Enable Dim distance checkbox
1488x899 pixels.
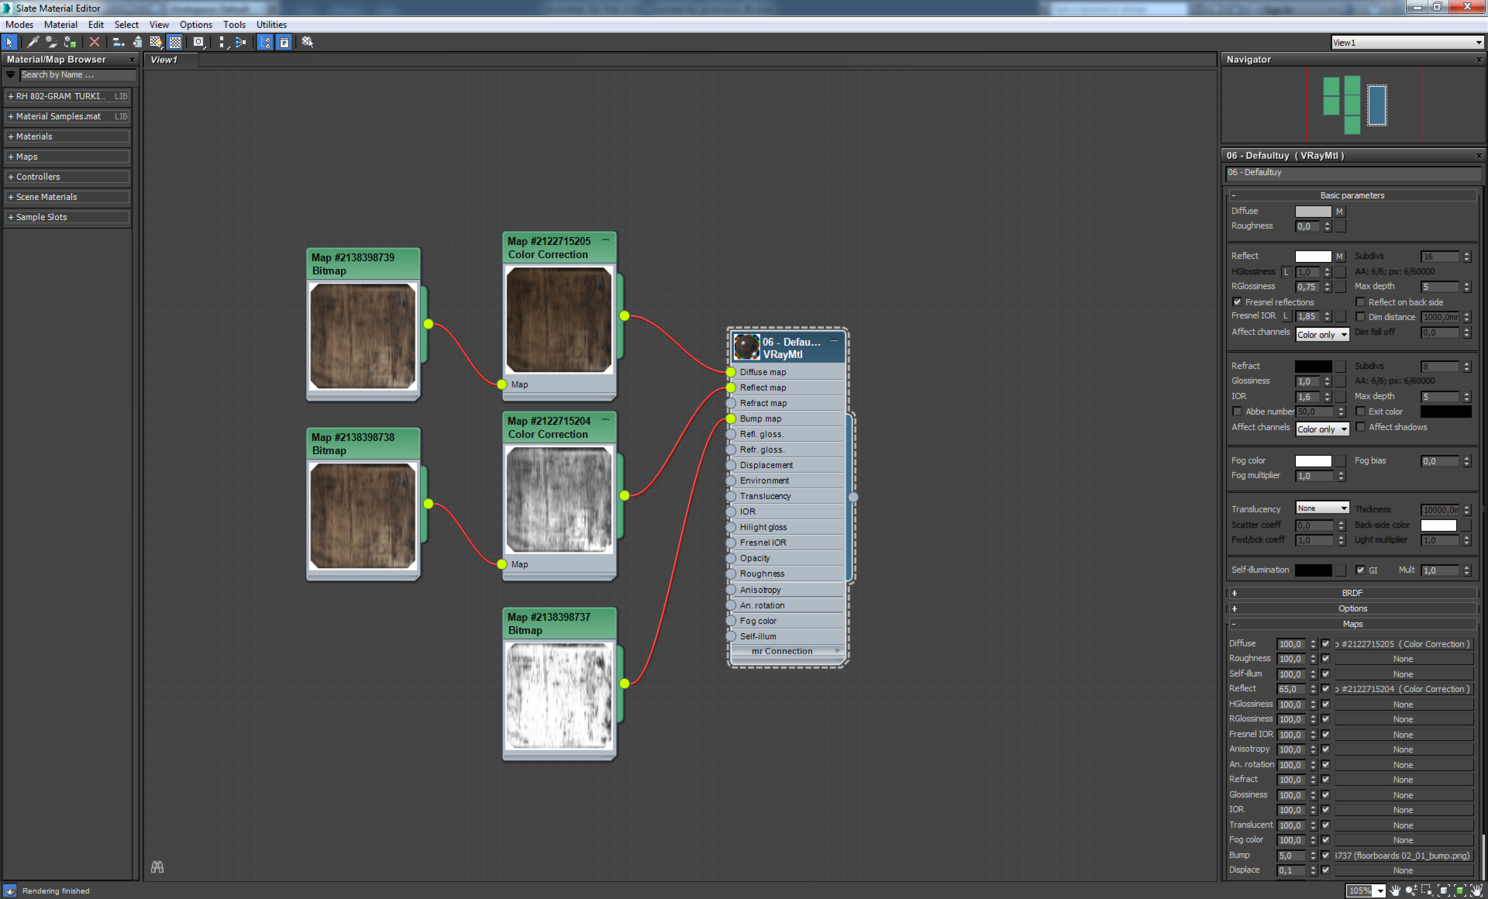[x=1360, y=317]
